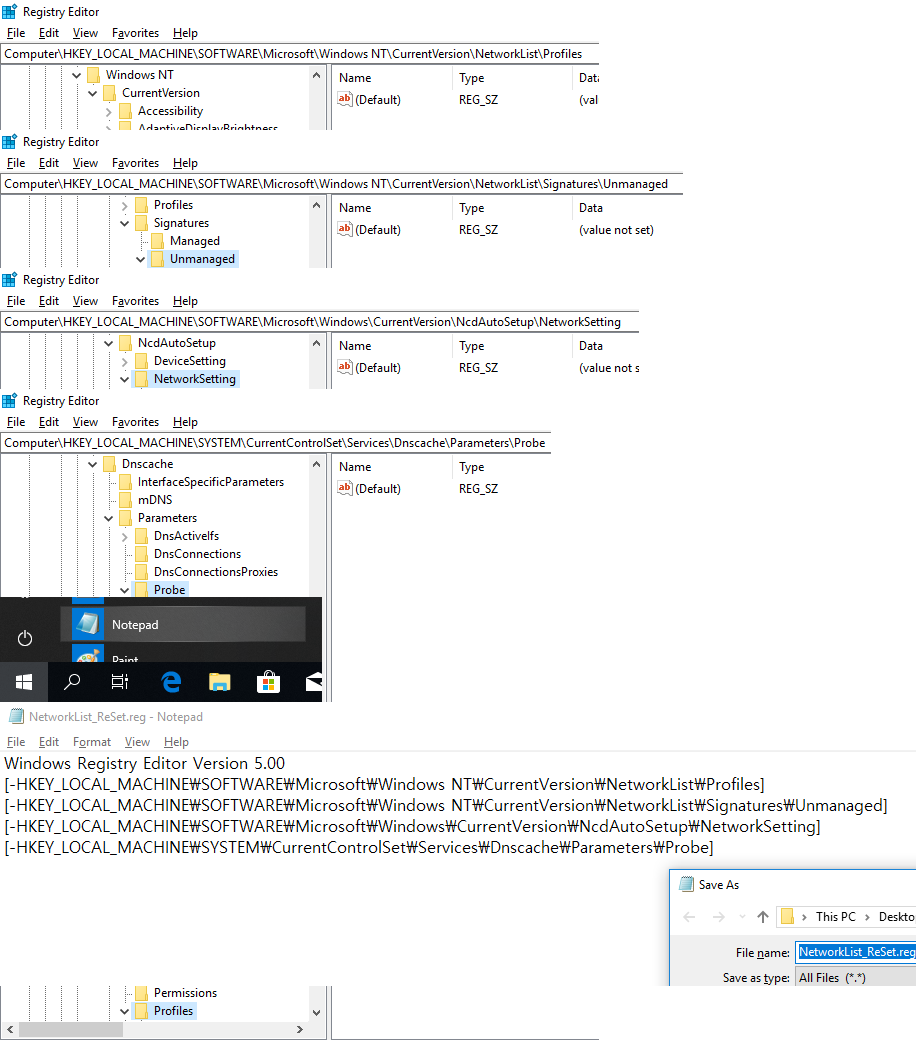Open File Explorer from the taskbar
The image size is (916, 1040).
219,682
